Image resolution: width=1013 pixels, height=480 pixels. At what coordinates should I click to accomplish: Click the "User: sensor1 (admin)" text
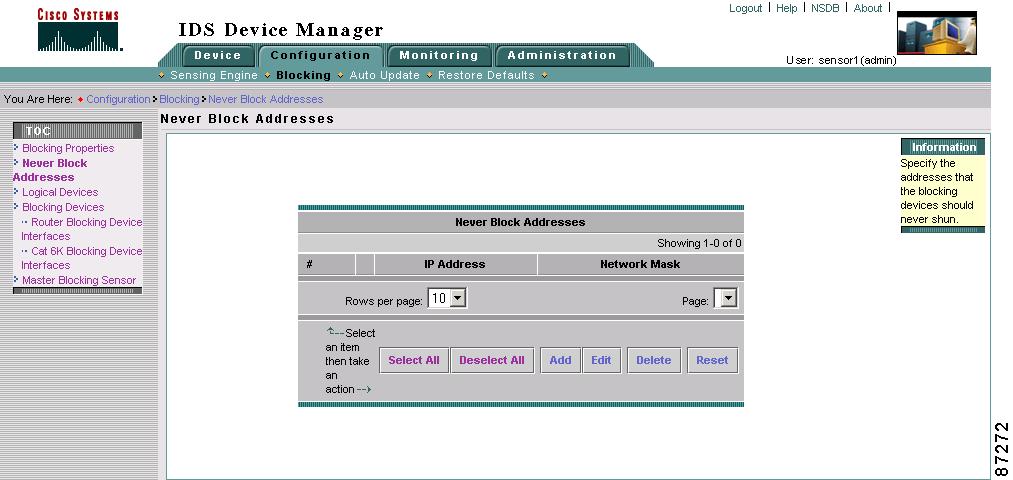[841, 61]
